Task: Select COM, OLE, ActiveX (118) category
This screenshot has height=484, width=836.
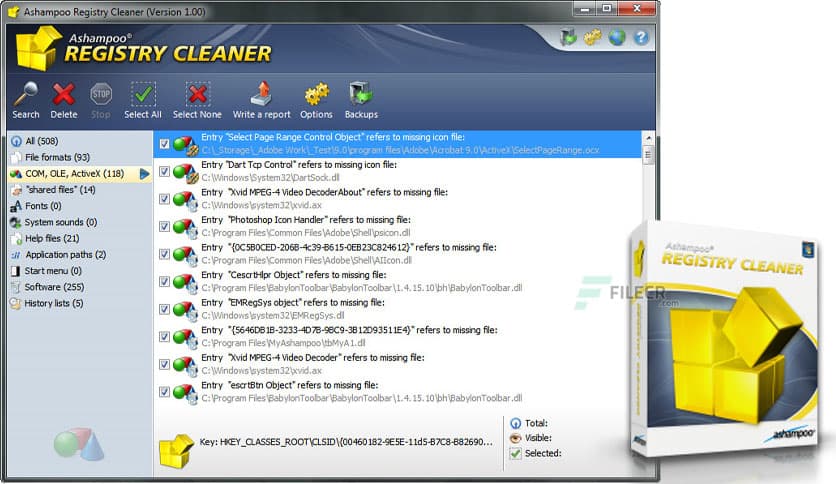Action: coord(80,174)
